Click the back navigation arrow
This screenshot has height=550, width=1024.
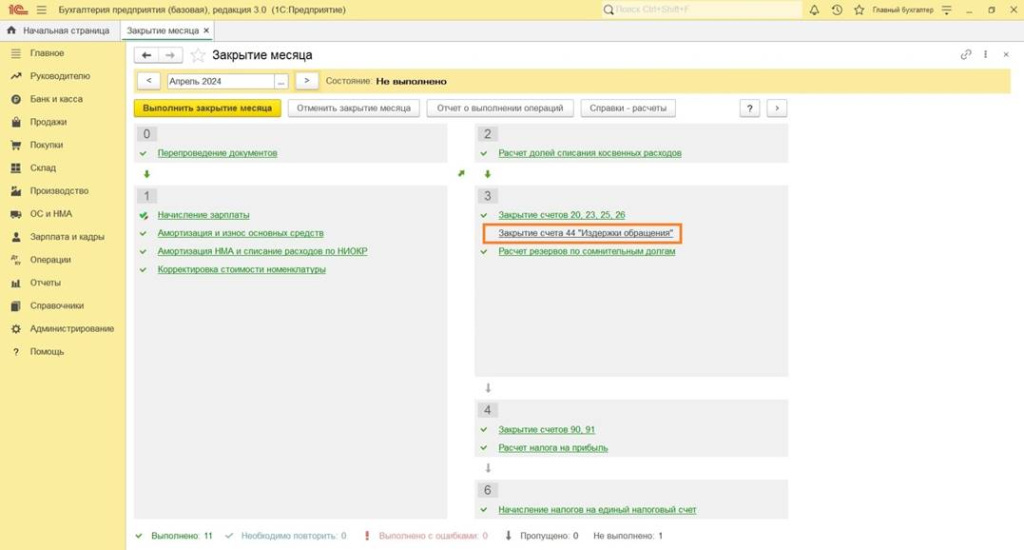pyautogui.click(x=147, y=55)
